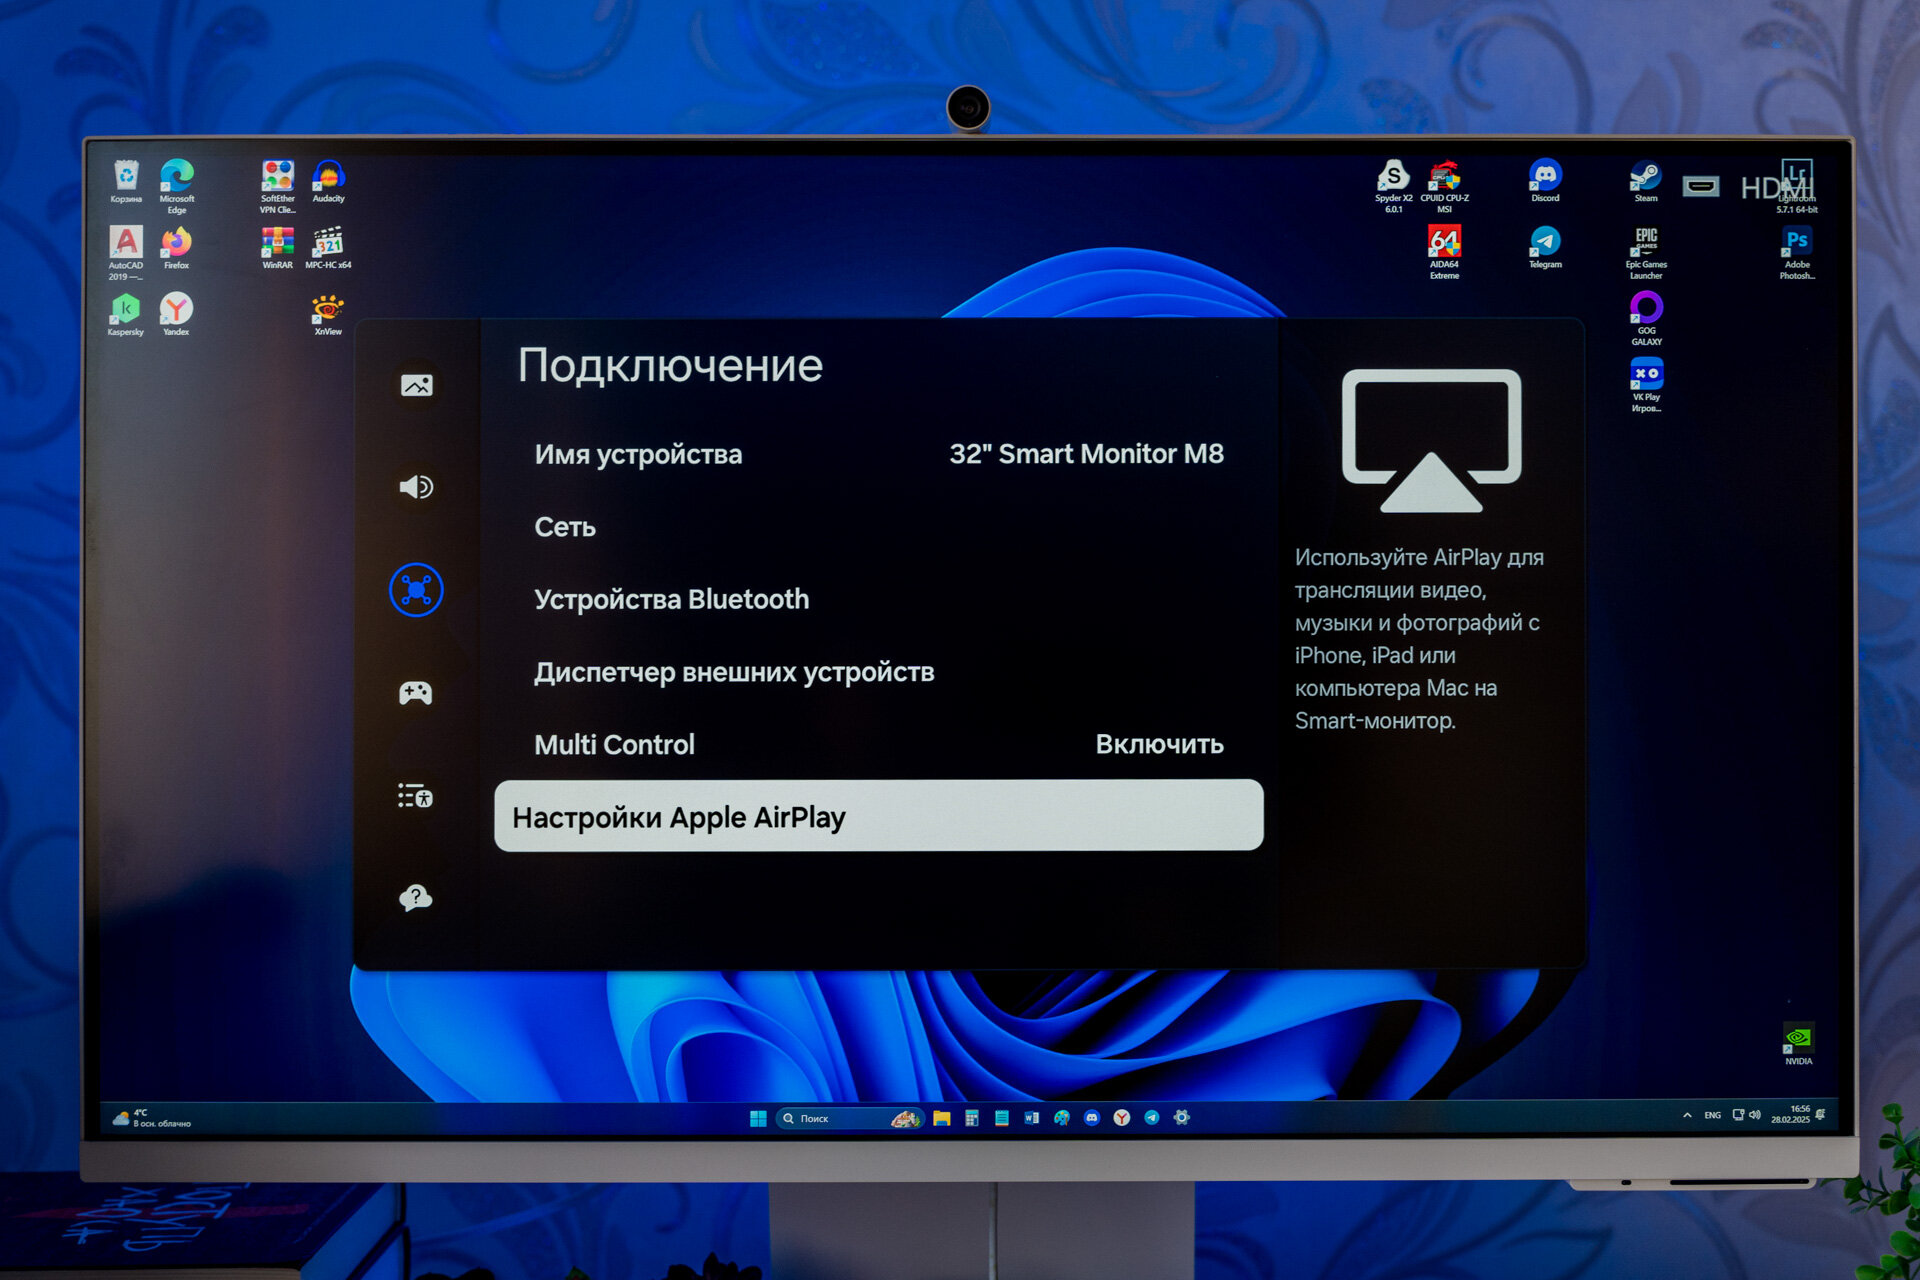Screen dimensions: 1920x1280
Task: Click the Включить value of Multi Control
Action: (x=1159, y=744)
